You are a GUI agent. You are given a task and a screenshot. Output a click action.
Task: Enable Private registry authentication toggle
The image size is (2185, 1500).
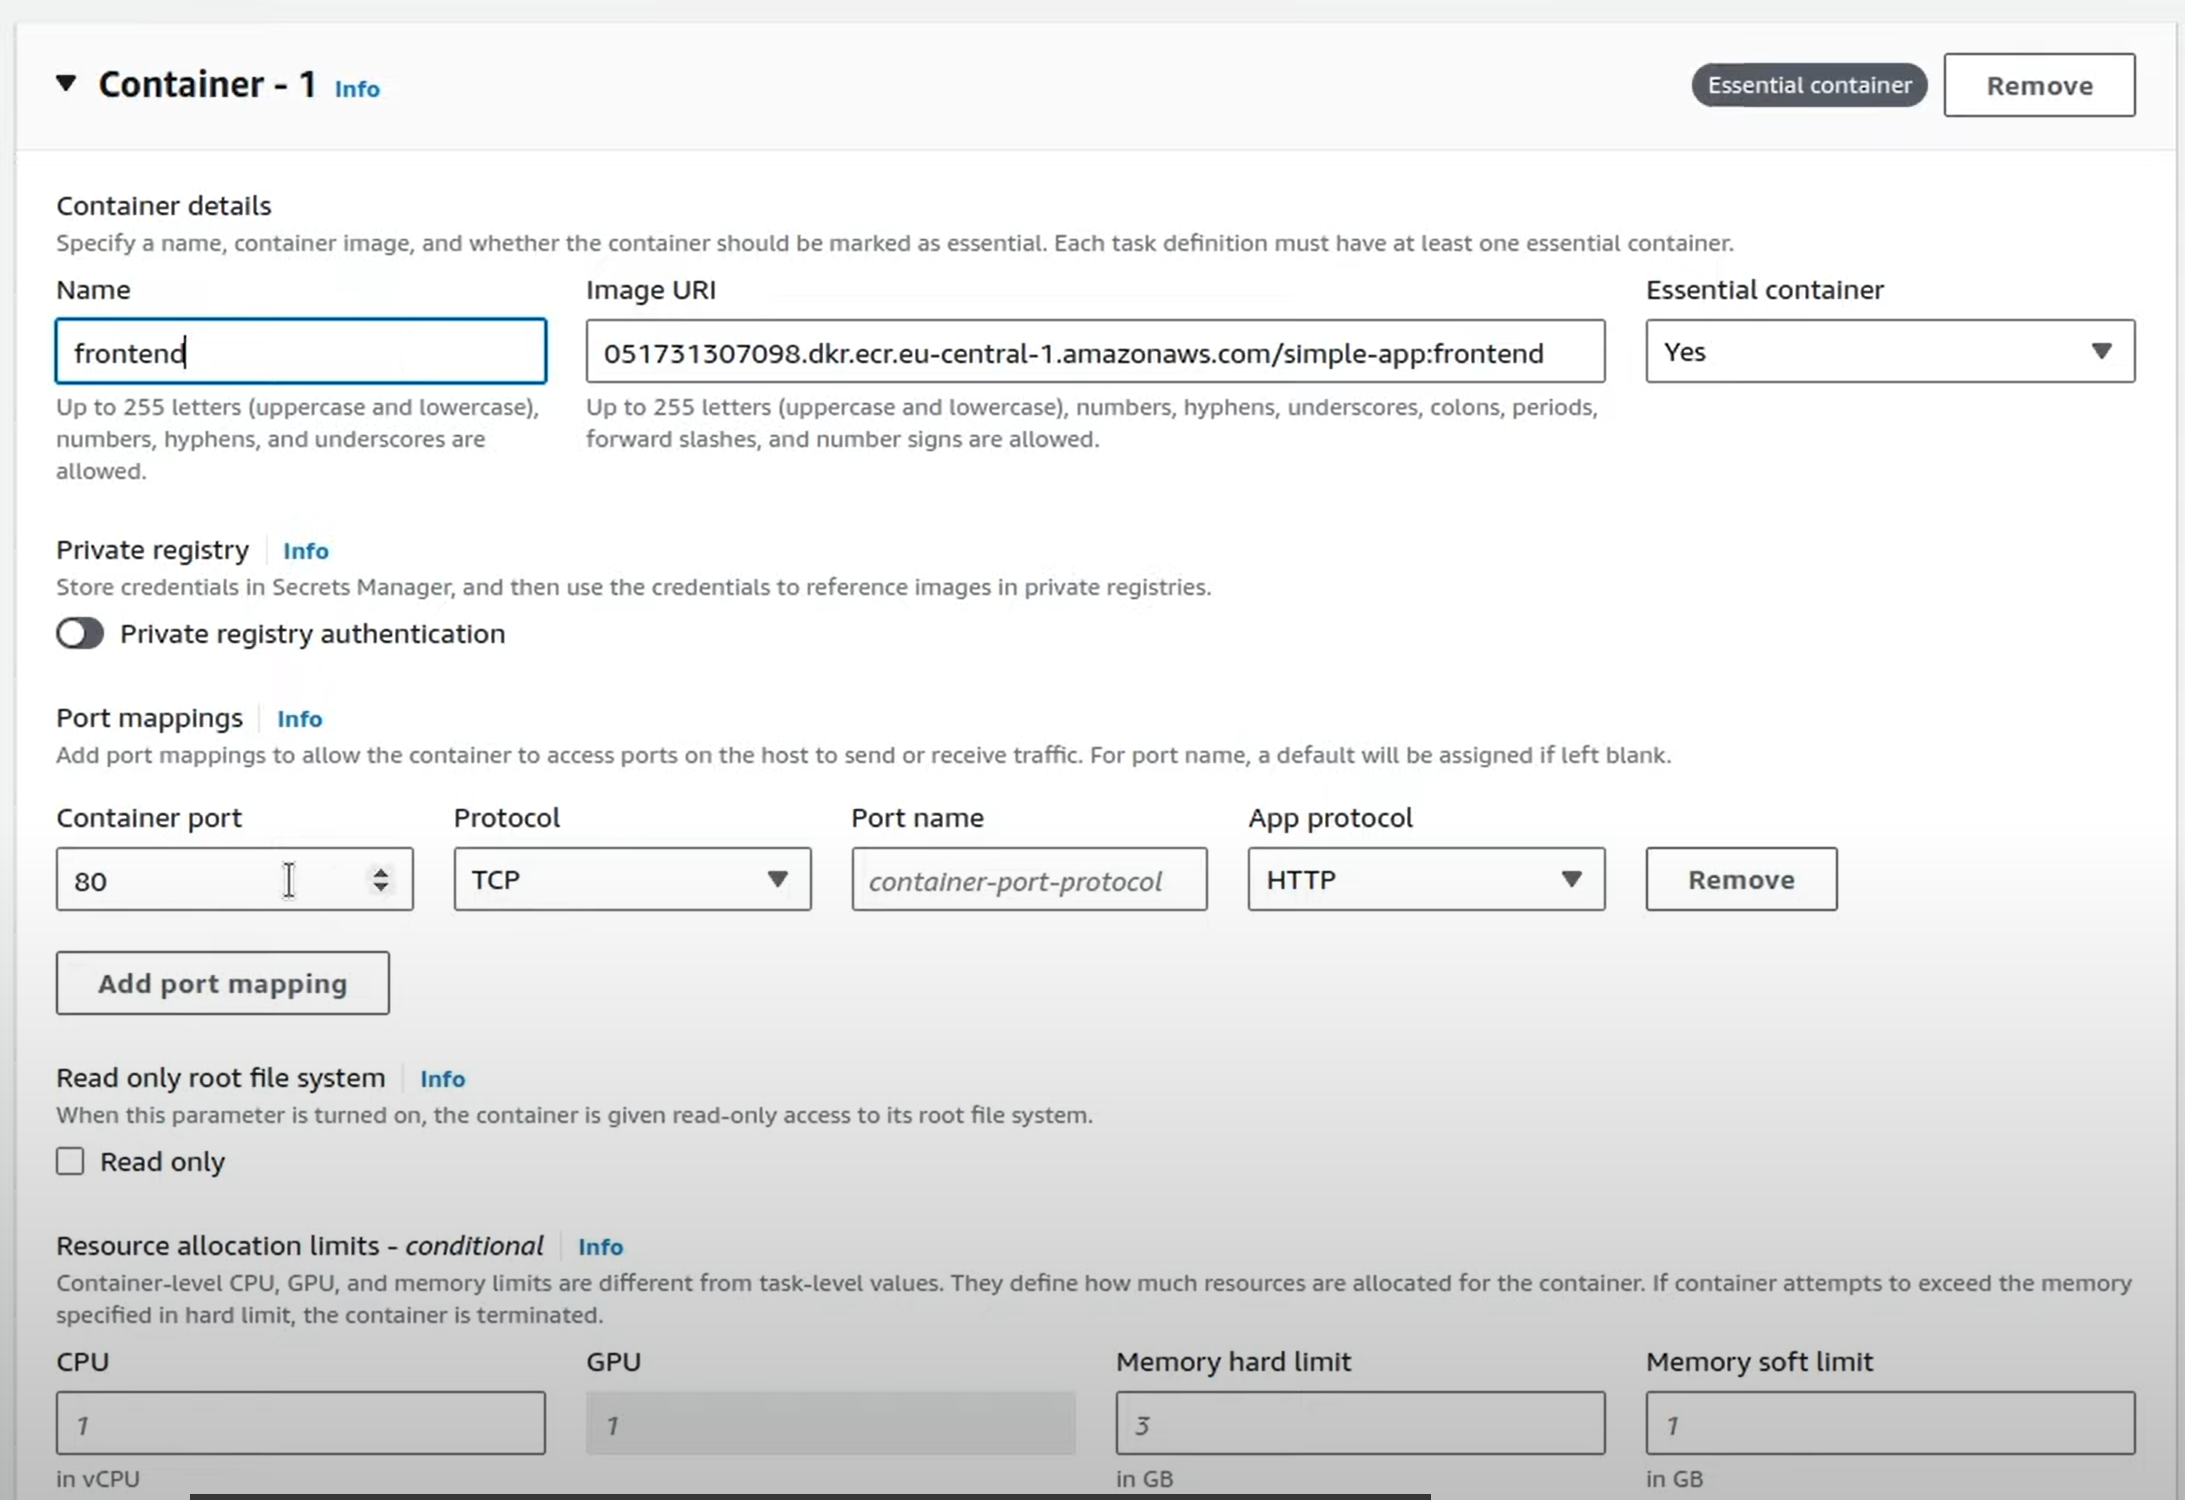point(80,634)
